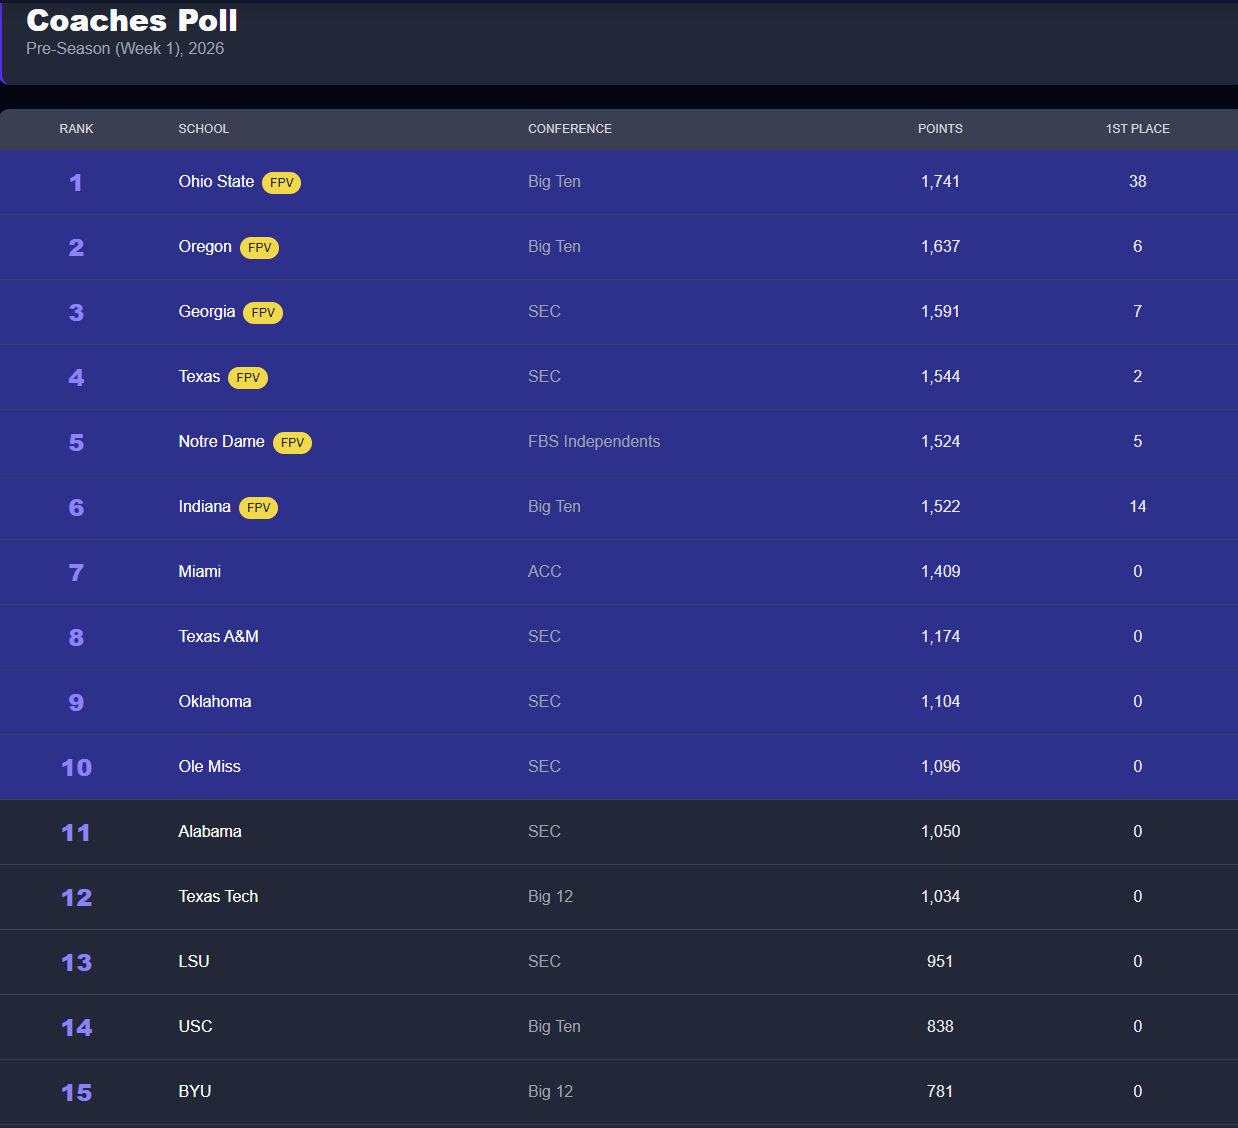Click the 1,544 points value
1238x1128 pixels.
(x=940, y=376)
